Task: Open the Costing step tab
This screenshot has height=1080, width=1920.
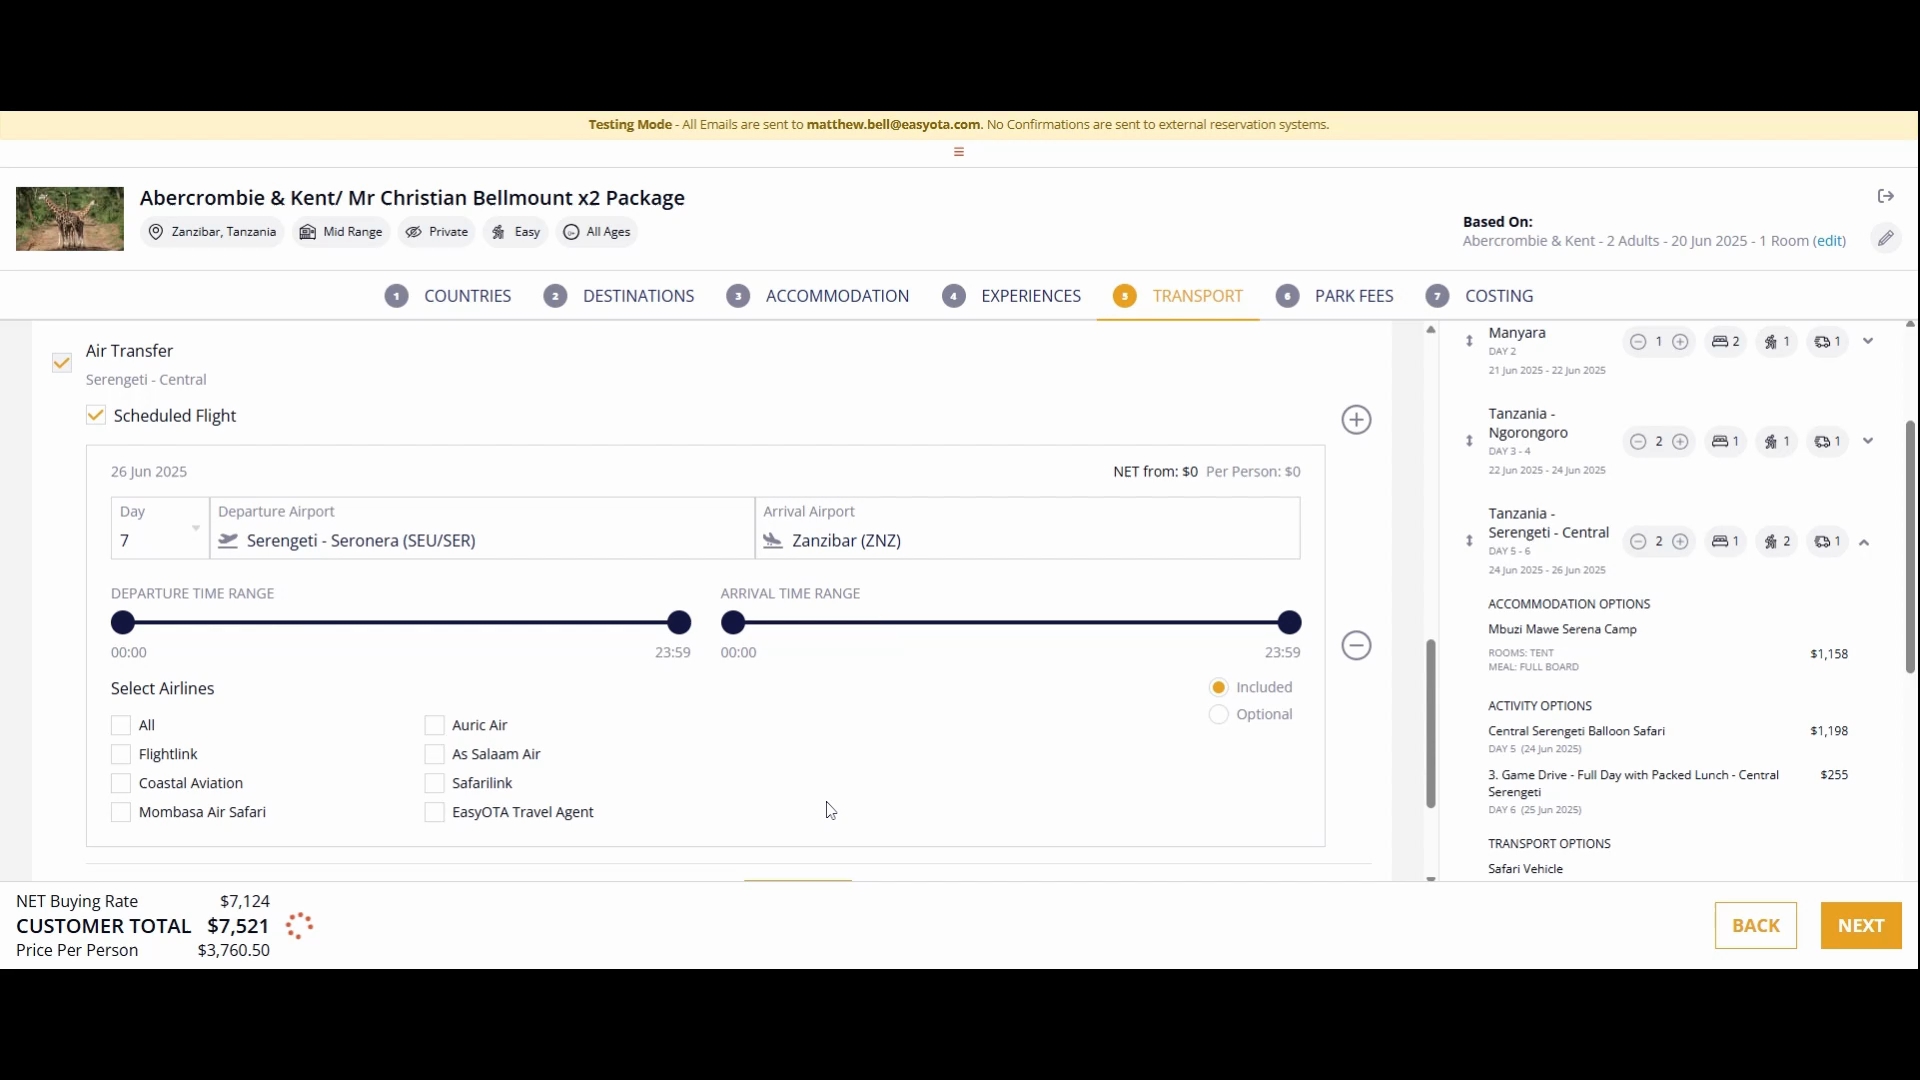Action: point(1480,296)
